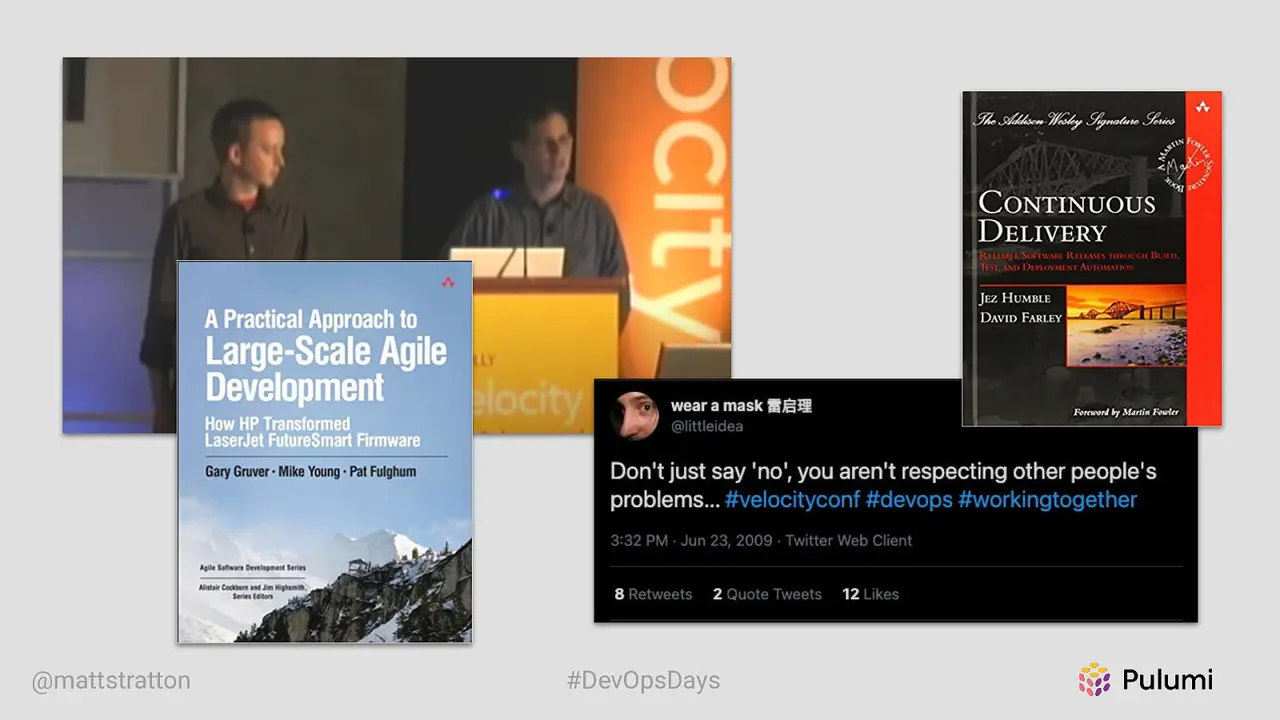Viewport: 1280px width, 720px height.
Task: Click the Addison-Wesley logo on Continuous Delivery cover
Action: coord(1203,105)
